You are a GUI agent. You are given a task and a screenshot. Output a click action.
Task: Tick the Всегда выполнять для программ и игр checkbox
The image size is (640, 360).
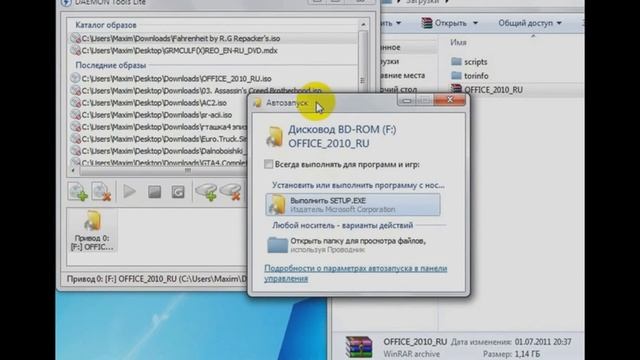(268, 164)
